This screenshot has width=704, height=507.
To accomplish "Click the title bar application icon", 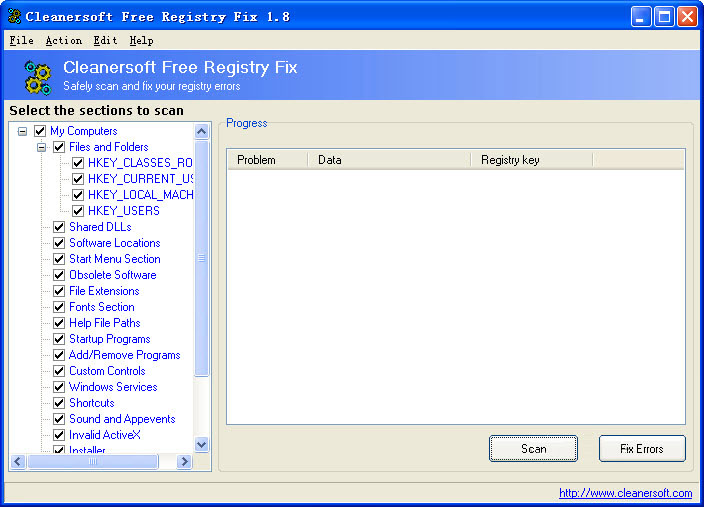I will click(x=13, y=16).
